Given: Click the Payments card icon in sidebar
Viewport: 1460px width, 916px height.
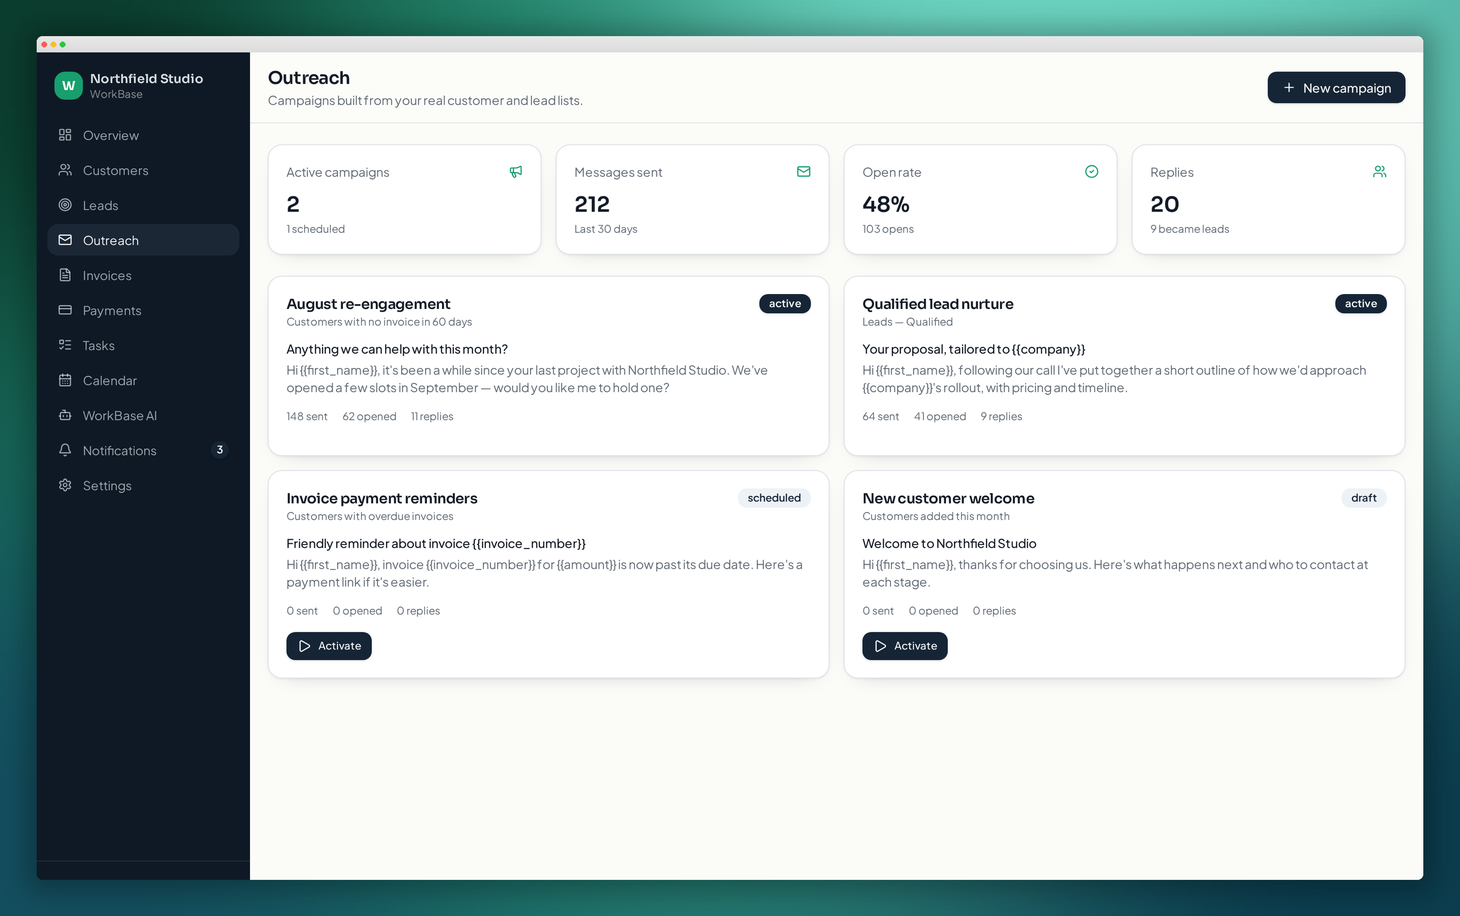Looking at the screenshot, I should tap(65, 310).
